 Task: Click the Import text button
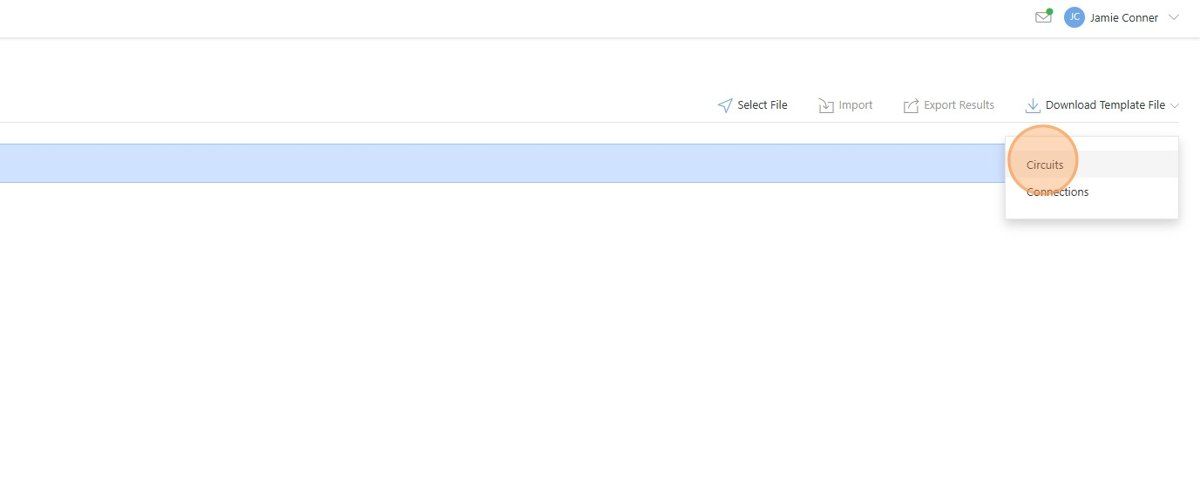point(856,105)
